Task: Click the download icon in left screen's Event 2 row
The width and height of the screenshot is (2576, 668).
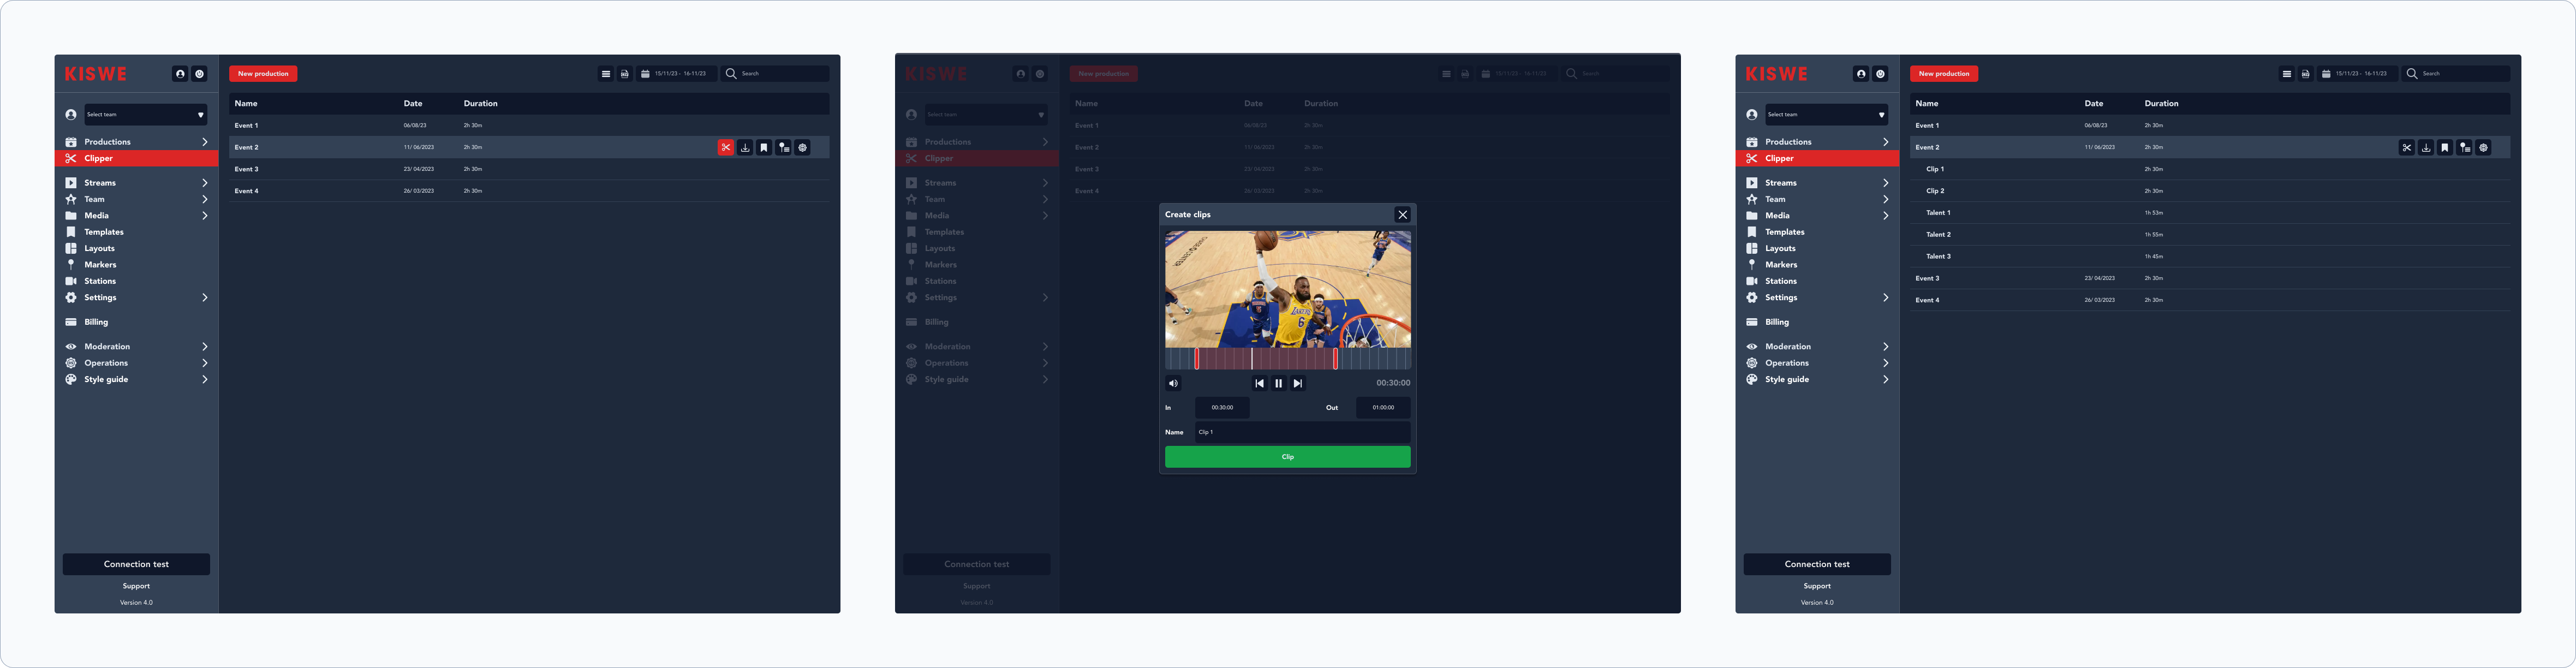Action: [x=745, y=147]
